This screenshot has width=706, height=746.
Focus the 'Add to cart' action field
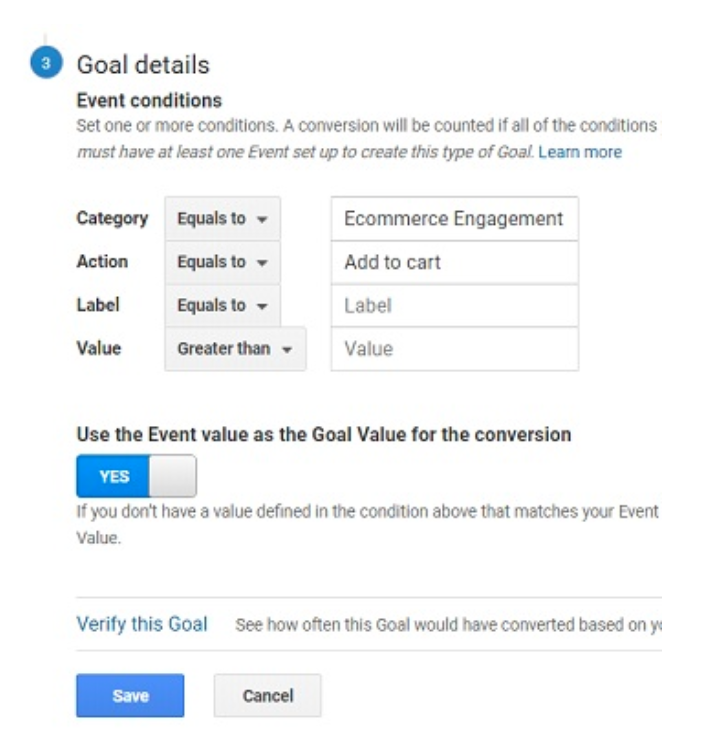(x=454, y=262)
